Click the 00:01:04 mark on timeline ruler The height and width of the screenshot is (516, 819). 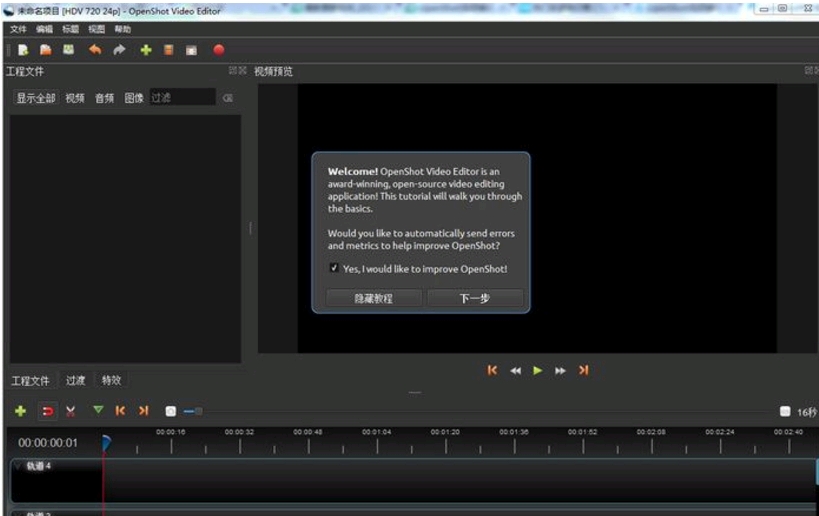[x=377, y=432]
